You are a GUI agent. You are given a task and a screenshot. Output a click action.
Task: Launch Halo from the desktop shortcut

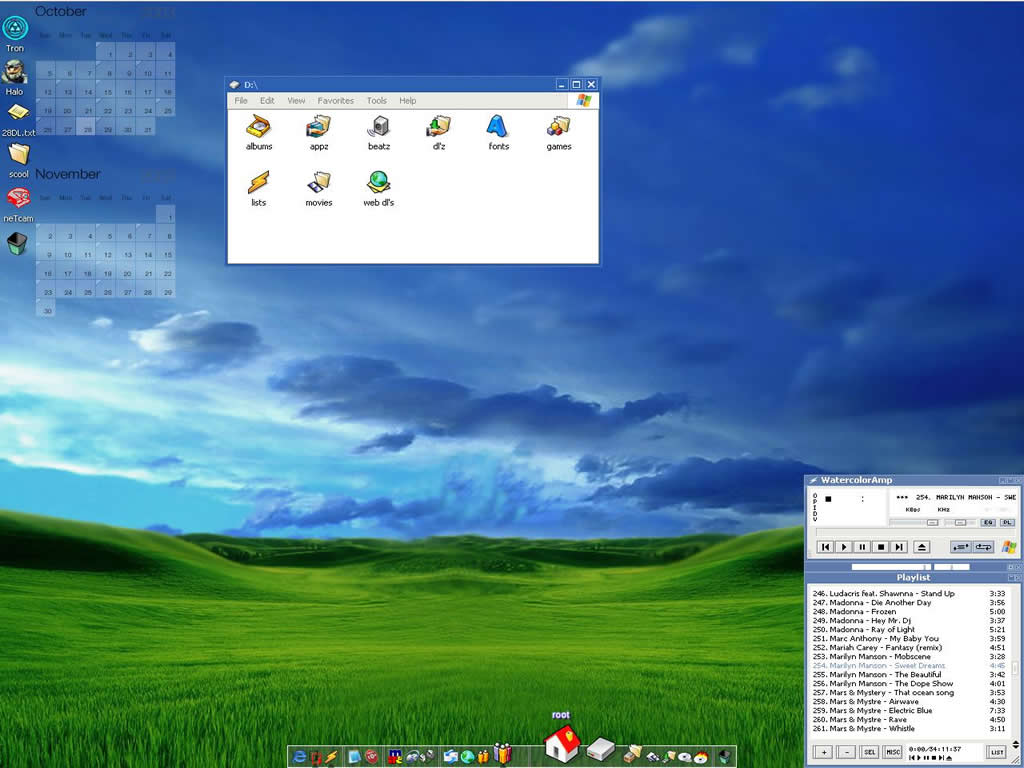tap(15, 73)
